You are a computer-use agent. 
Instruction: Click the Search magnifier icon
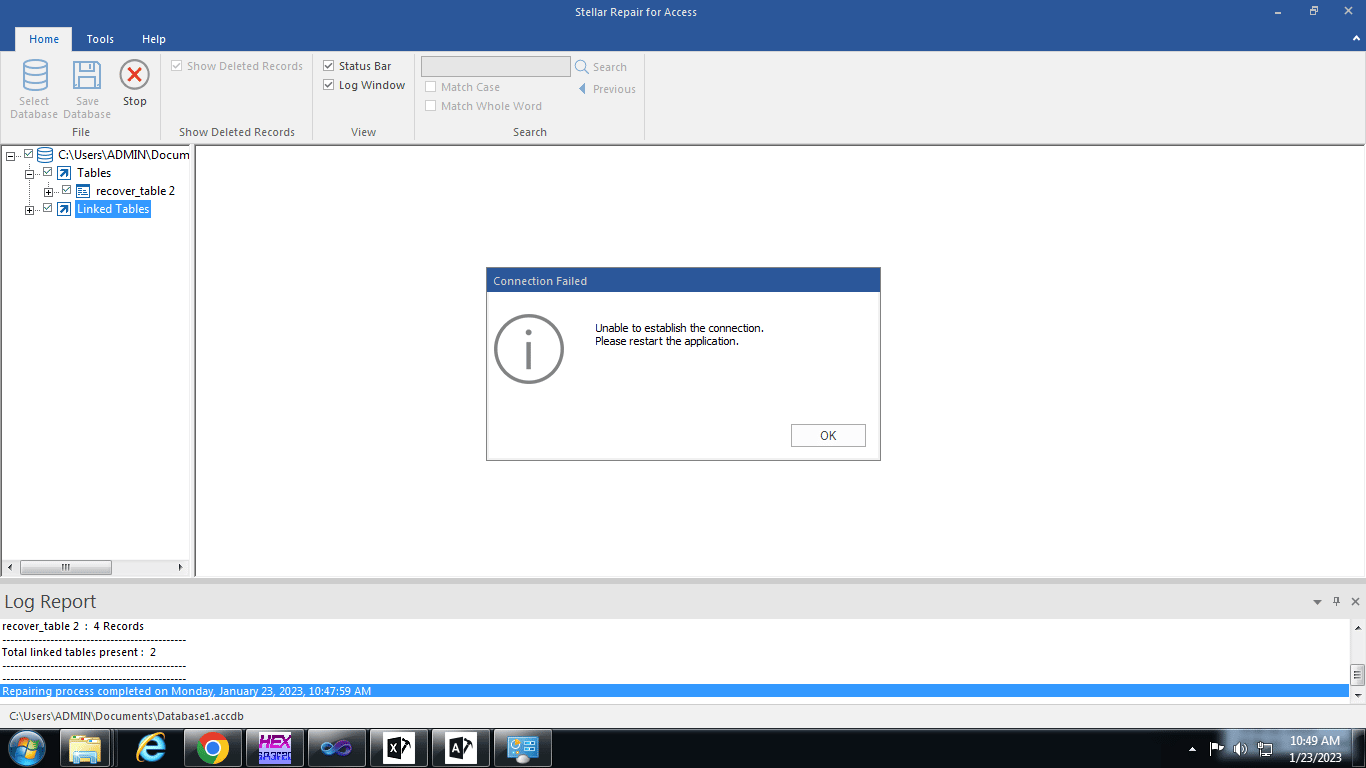581,67
